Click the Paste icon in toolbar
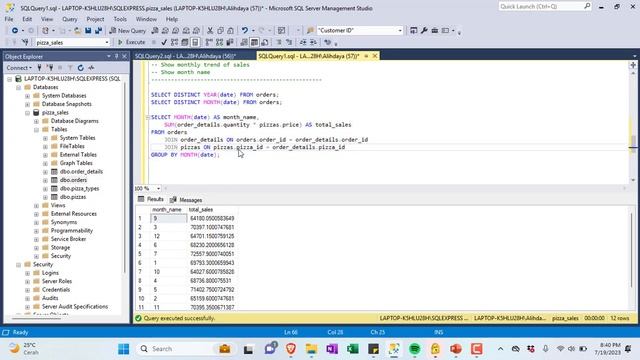This screenshot has height=360, width=640. (x=231, y=31)
